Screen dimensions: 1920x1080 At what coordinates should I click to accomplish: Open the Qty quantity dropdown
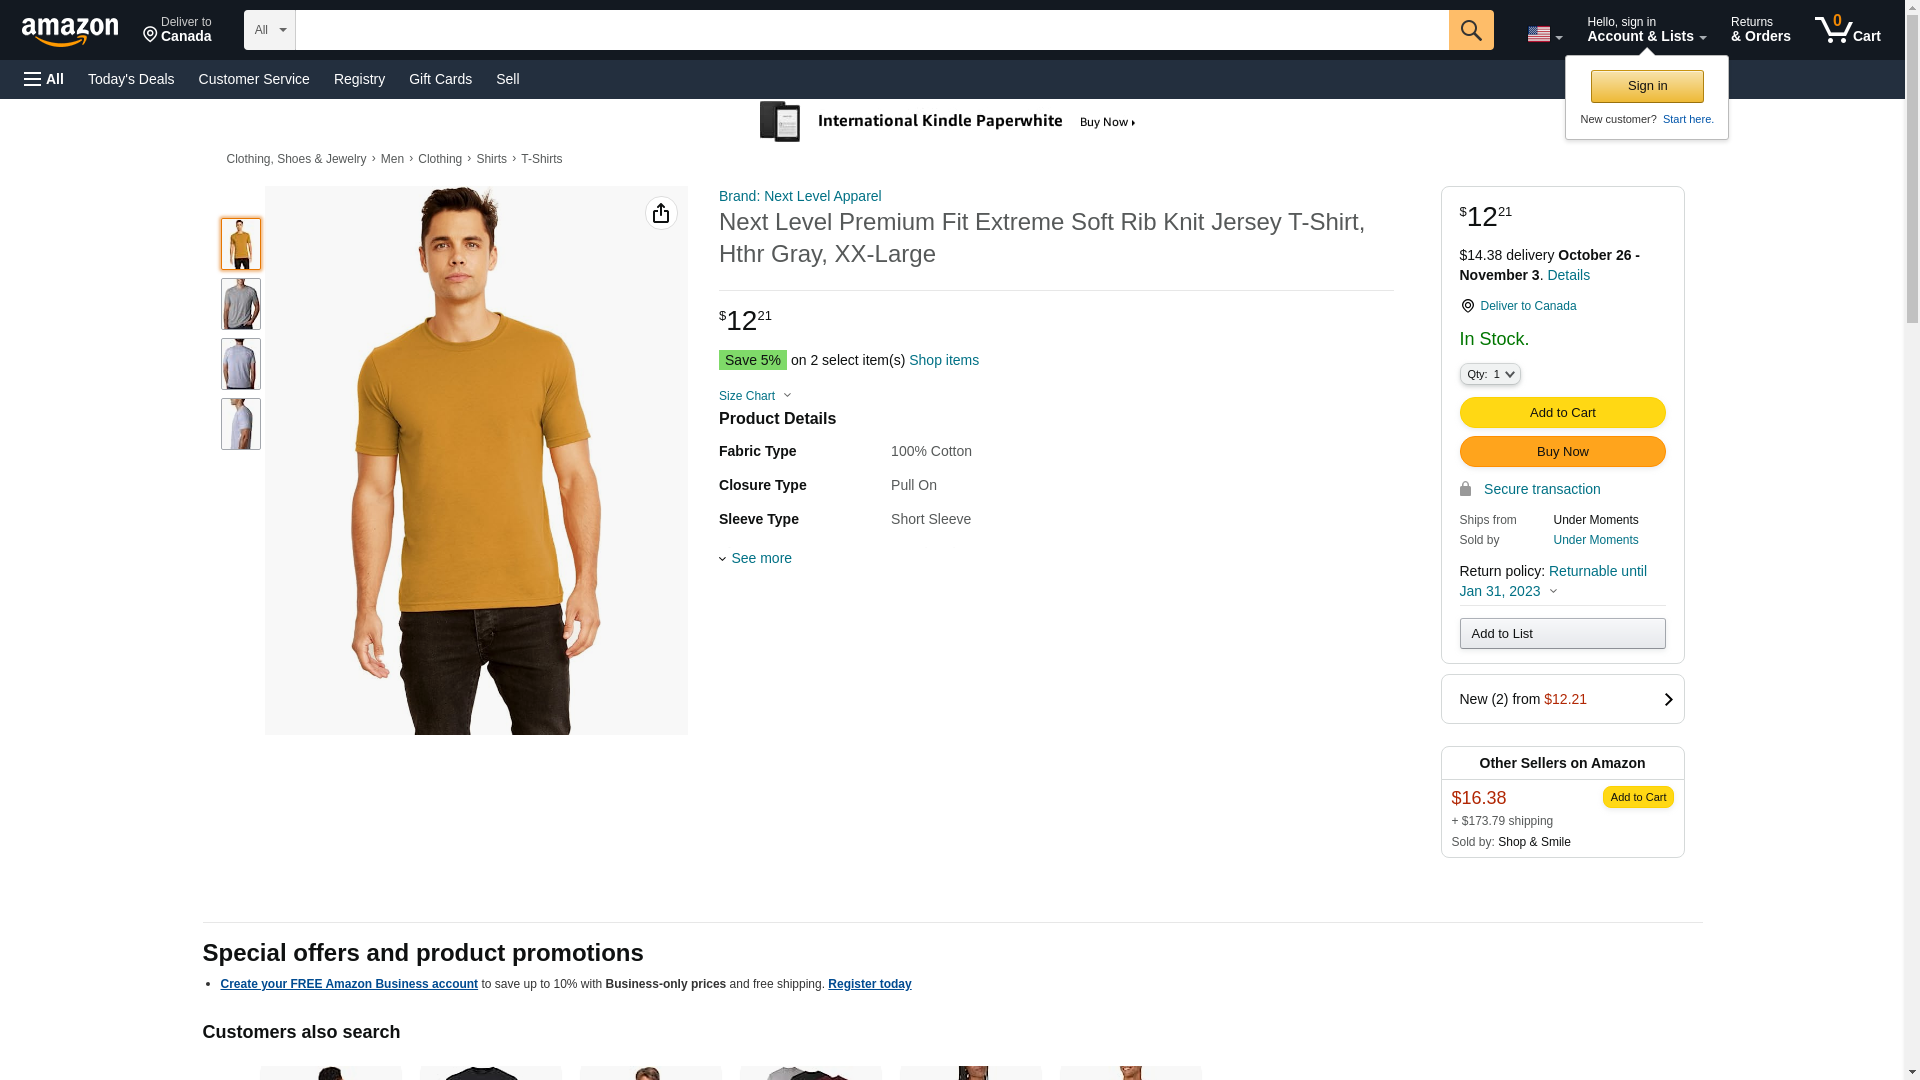point(1489,374)
